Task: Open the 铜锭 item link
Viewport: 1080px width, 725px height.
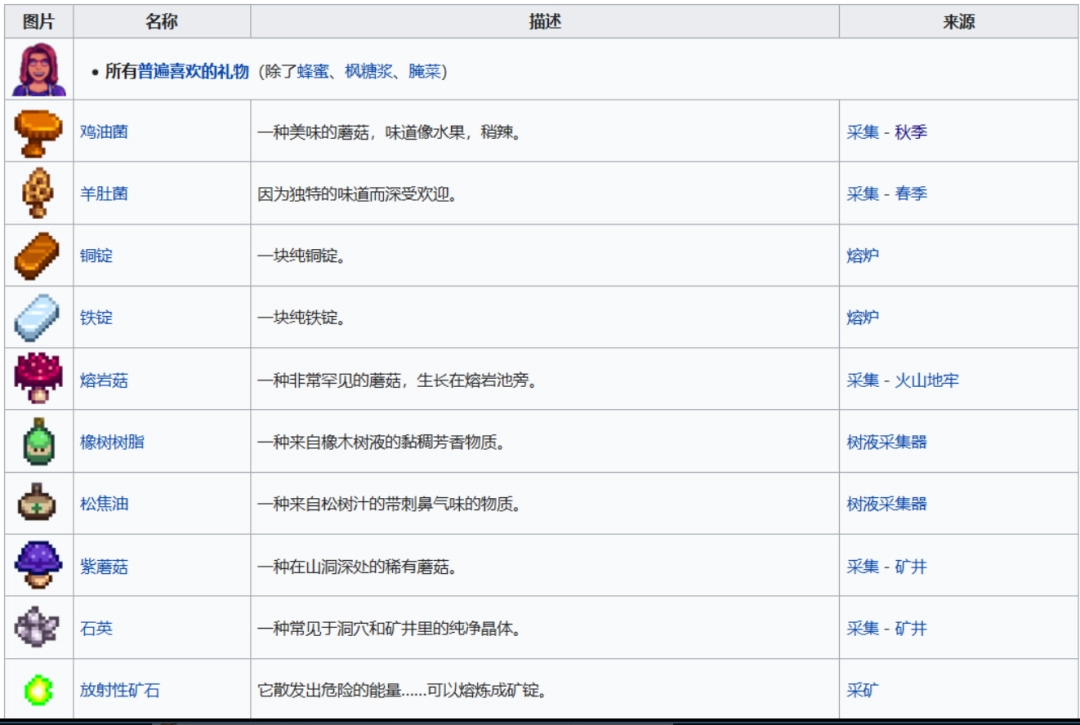Action: click(x=96, y=255)
